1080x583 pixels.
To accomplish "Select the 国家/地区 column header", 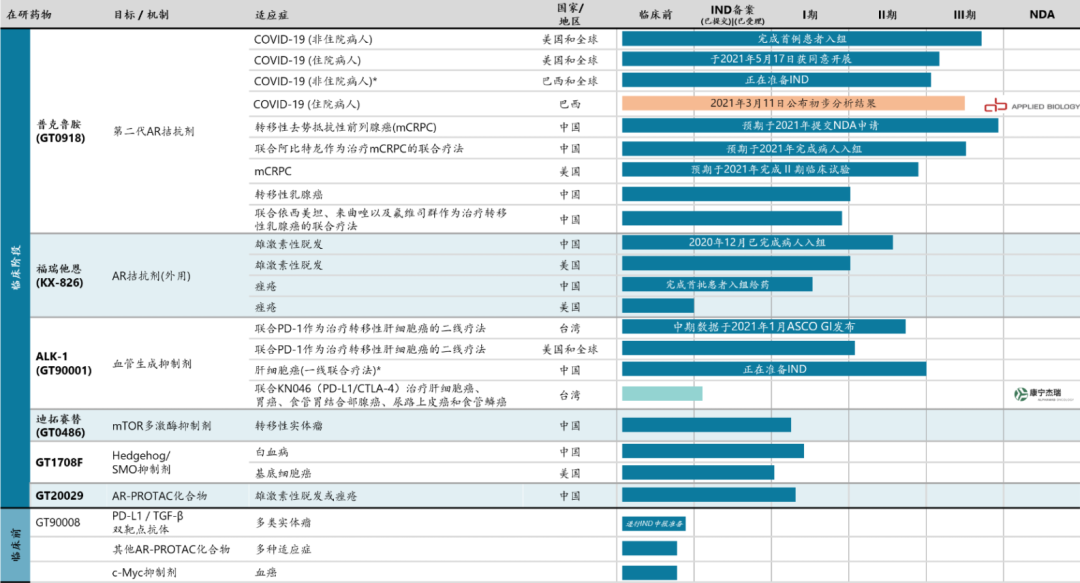I will click(570, 14).
